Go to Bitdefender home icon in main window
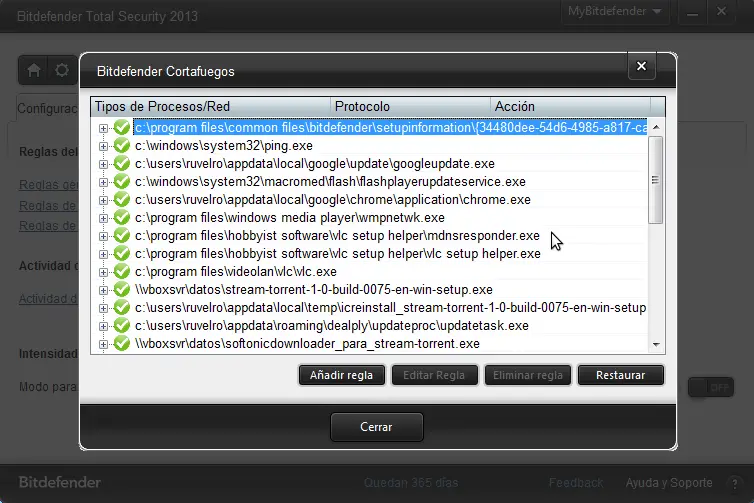This screenshot has height=503, width=754. pyautogui.click(x=34, y=70)
